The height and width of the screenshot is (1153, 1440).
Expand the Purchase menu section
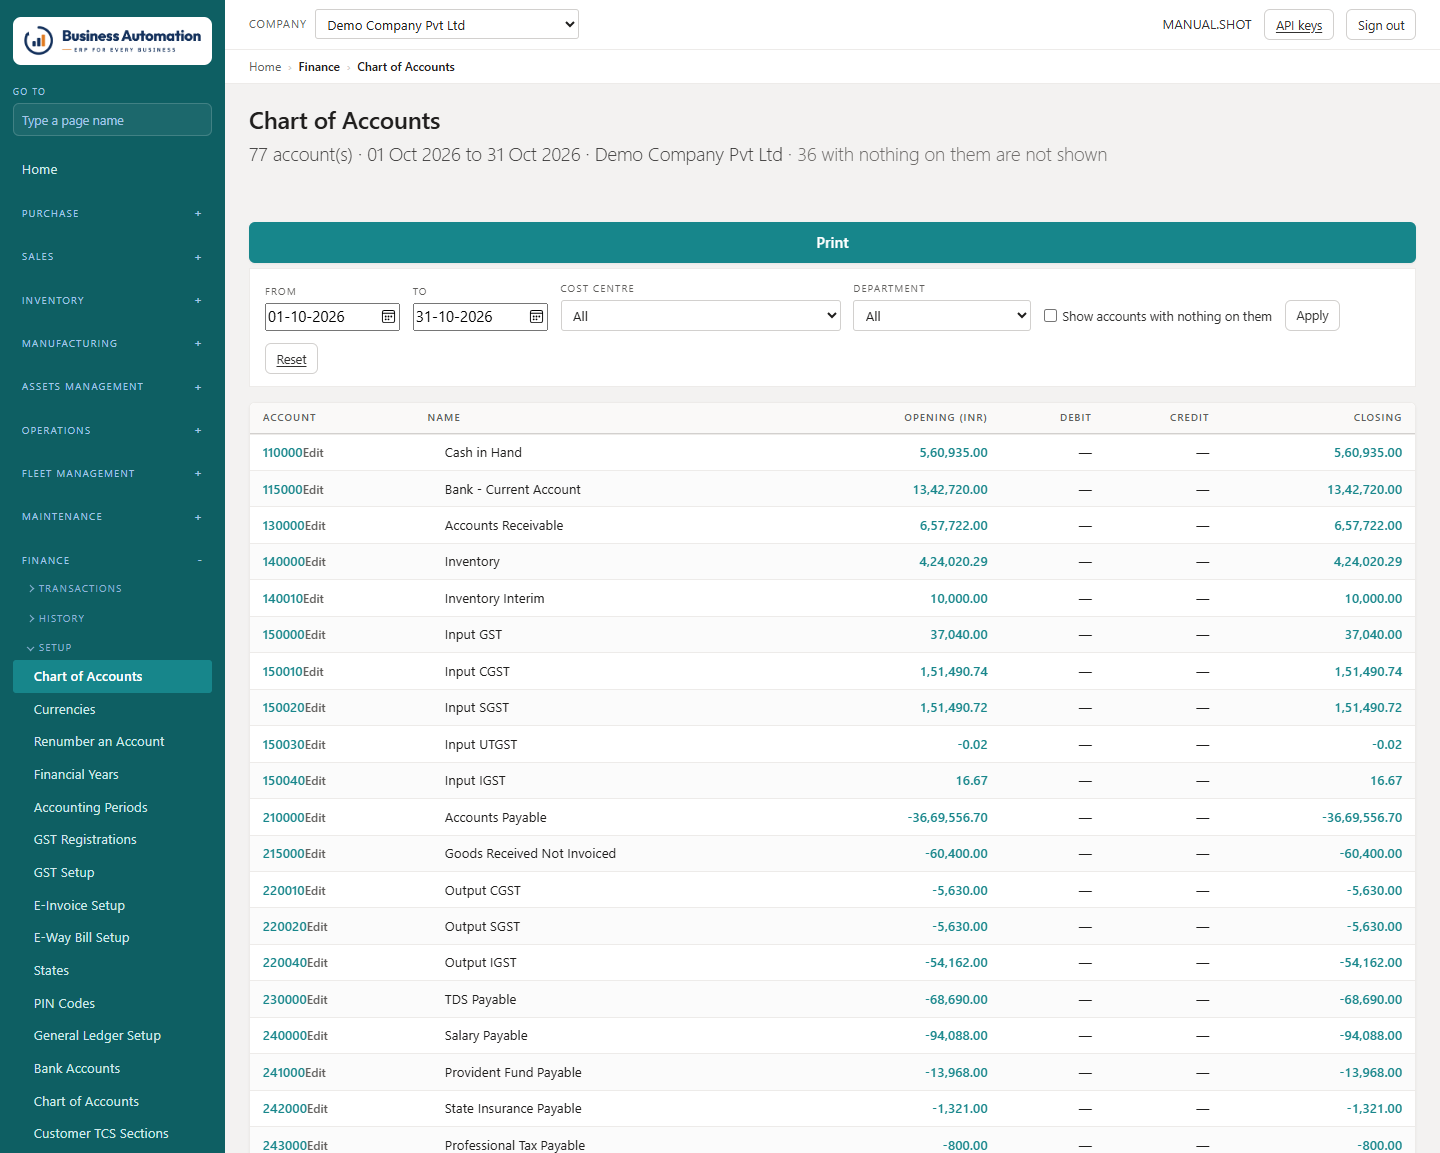point(112,214)
